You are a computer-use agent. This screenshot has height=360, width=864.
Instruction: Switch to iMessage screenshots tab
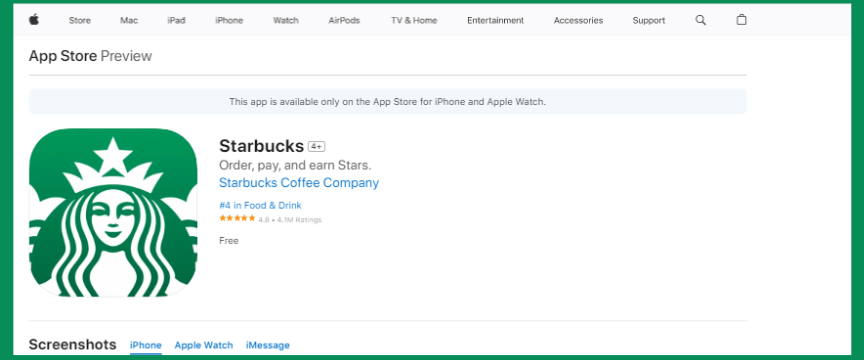pyautogui.click(x=268, y=345)
